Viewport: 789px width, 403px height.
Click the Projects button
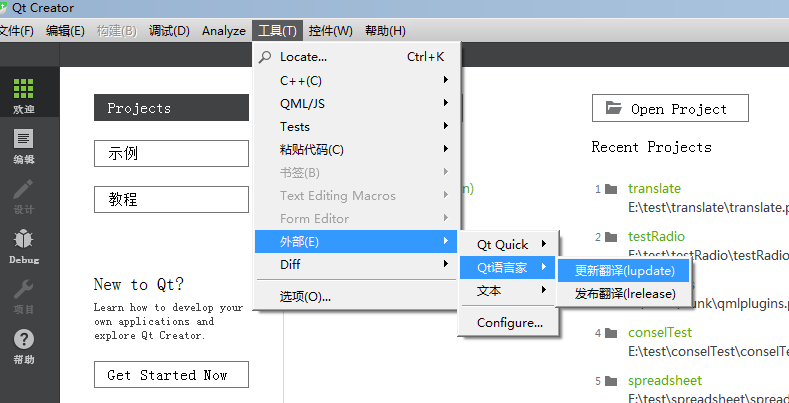(172, 108)
